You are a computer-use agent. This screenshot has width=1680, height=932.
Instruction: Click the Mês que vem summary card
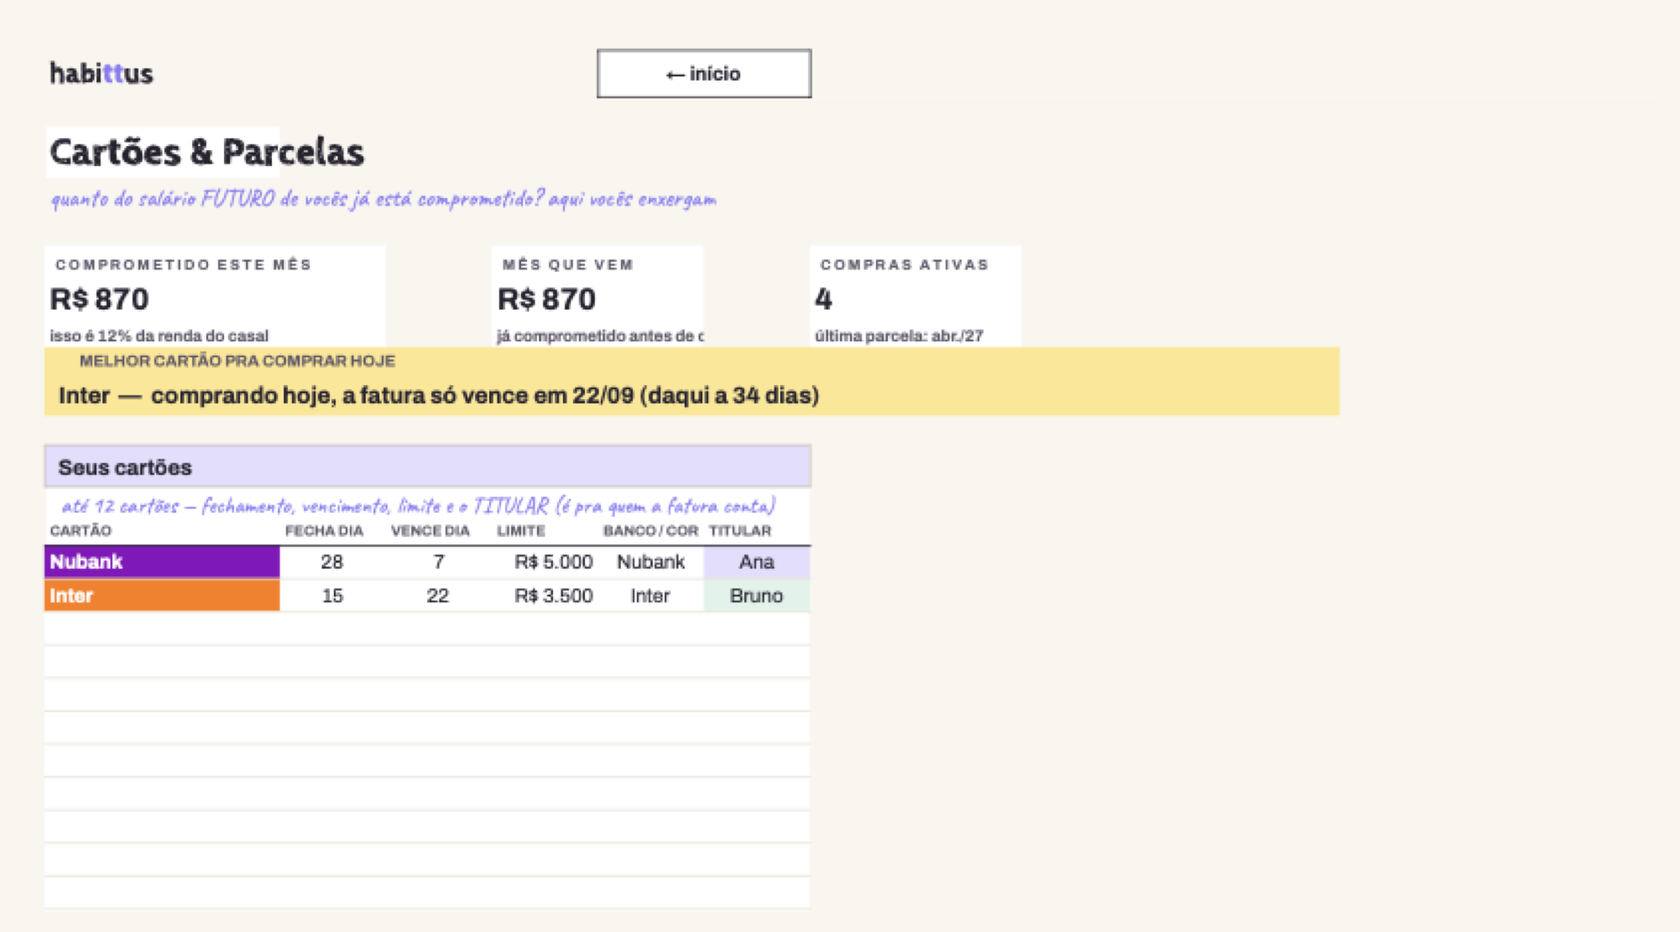(598, 297)
